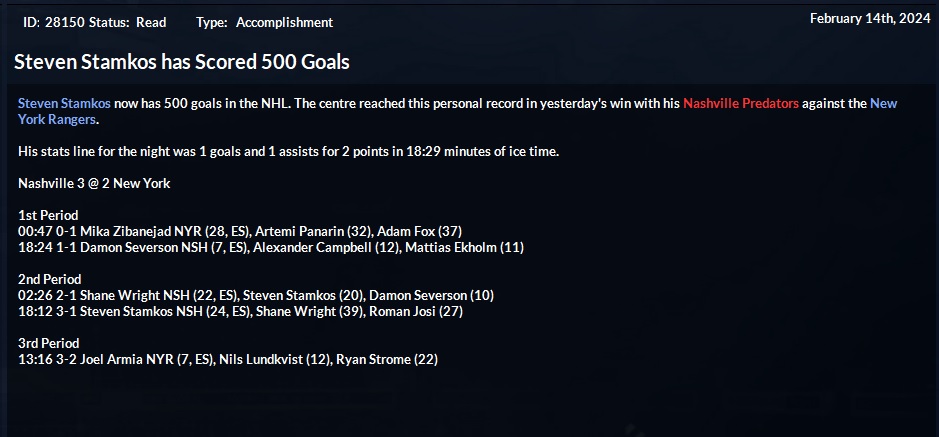Click the 00:47 goal timestamp
Screen dimensions: 939x437
coord(34,231)
